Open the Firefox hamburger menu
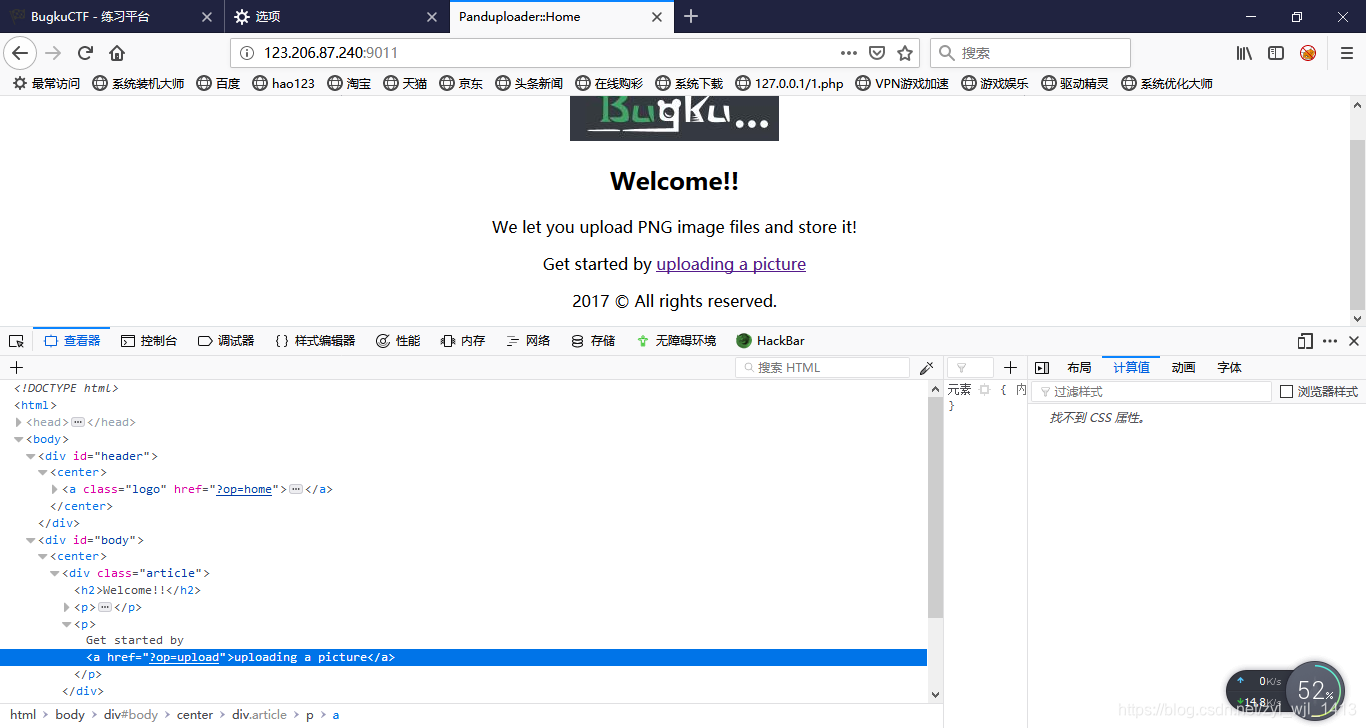Viewport: 1366px width, 728px height. tap(1346, 53)
